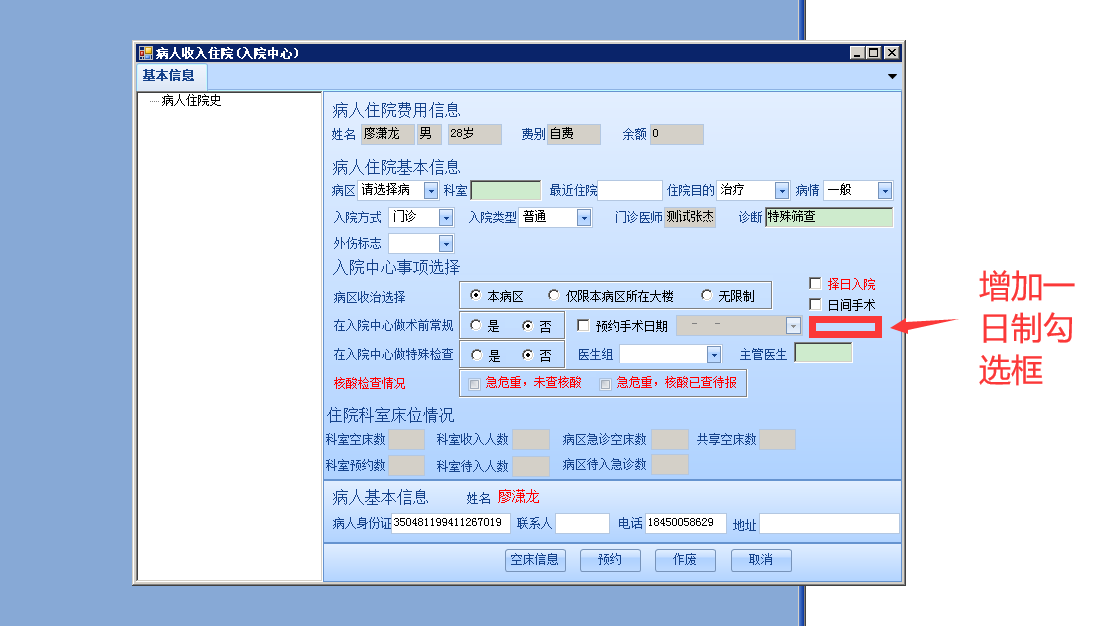Check 急危重，未查核酸 checkbox
Screen dimensions: 1110x626
click(x=474, y=384)
